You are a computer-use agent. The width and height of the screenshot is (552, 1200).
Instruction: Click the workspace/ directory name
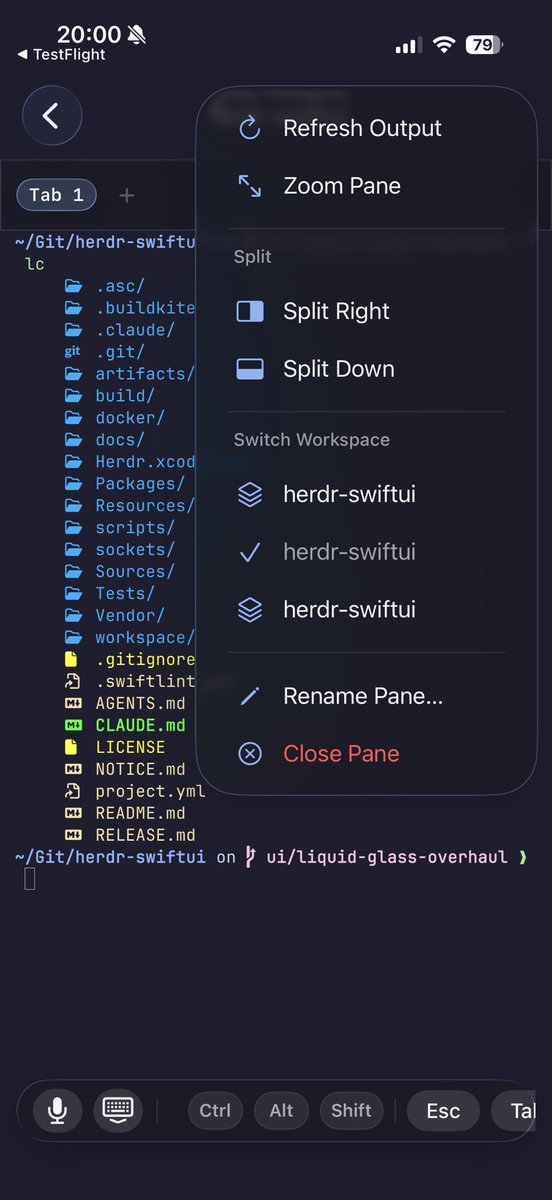[x=145, y=638]
